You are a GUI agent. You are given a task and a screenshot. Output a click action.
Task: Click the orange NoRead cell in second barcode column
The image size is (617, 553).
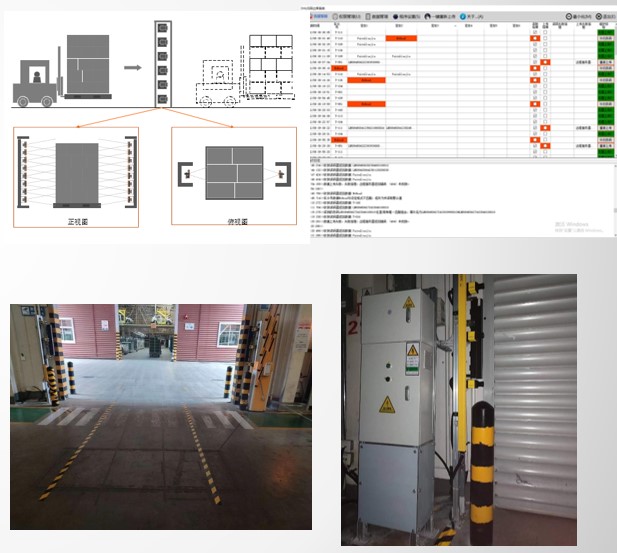click(x=401, y=38)
